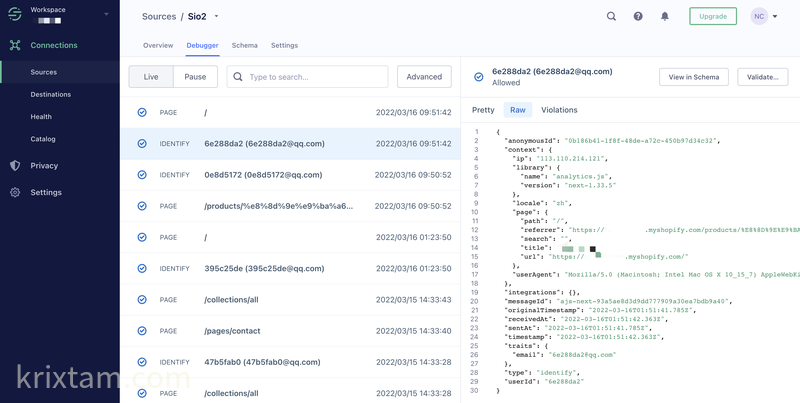Expand the Workspace switcher dropdown

click(x=103, y=13)
